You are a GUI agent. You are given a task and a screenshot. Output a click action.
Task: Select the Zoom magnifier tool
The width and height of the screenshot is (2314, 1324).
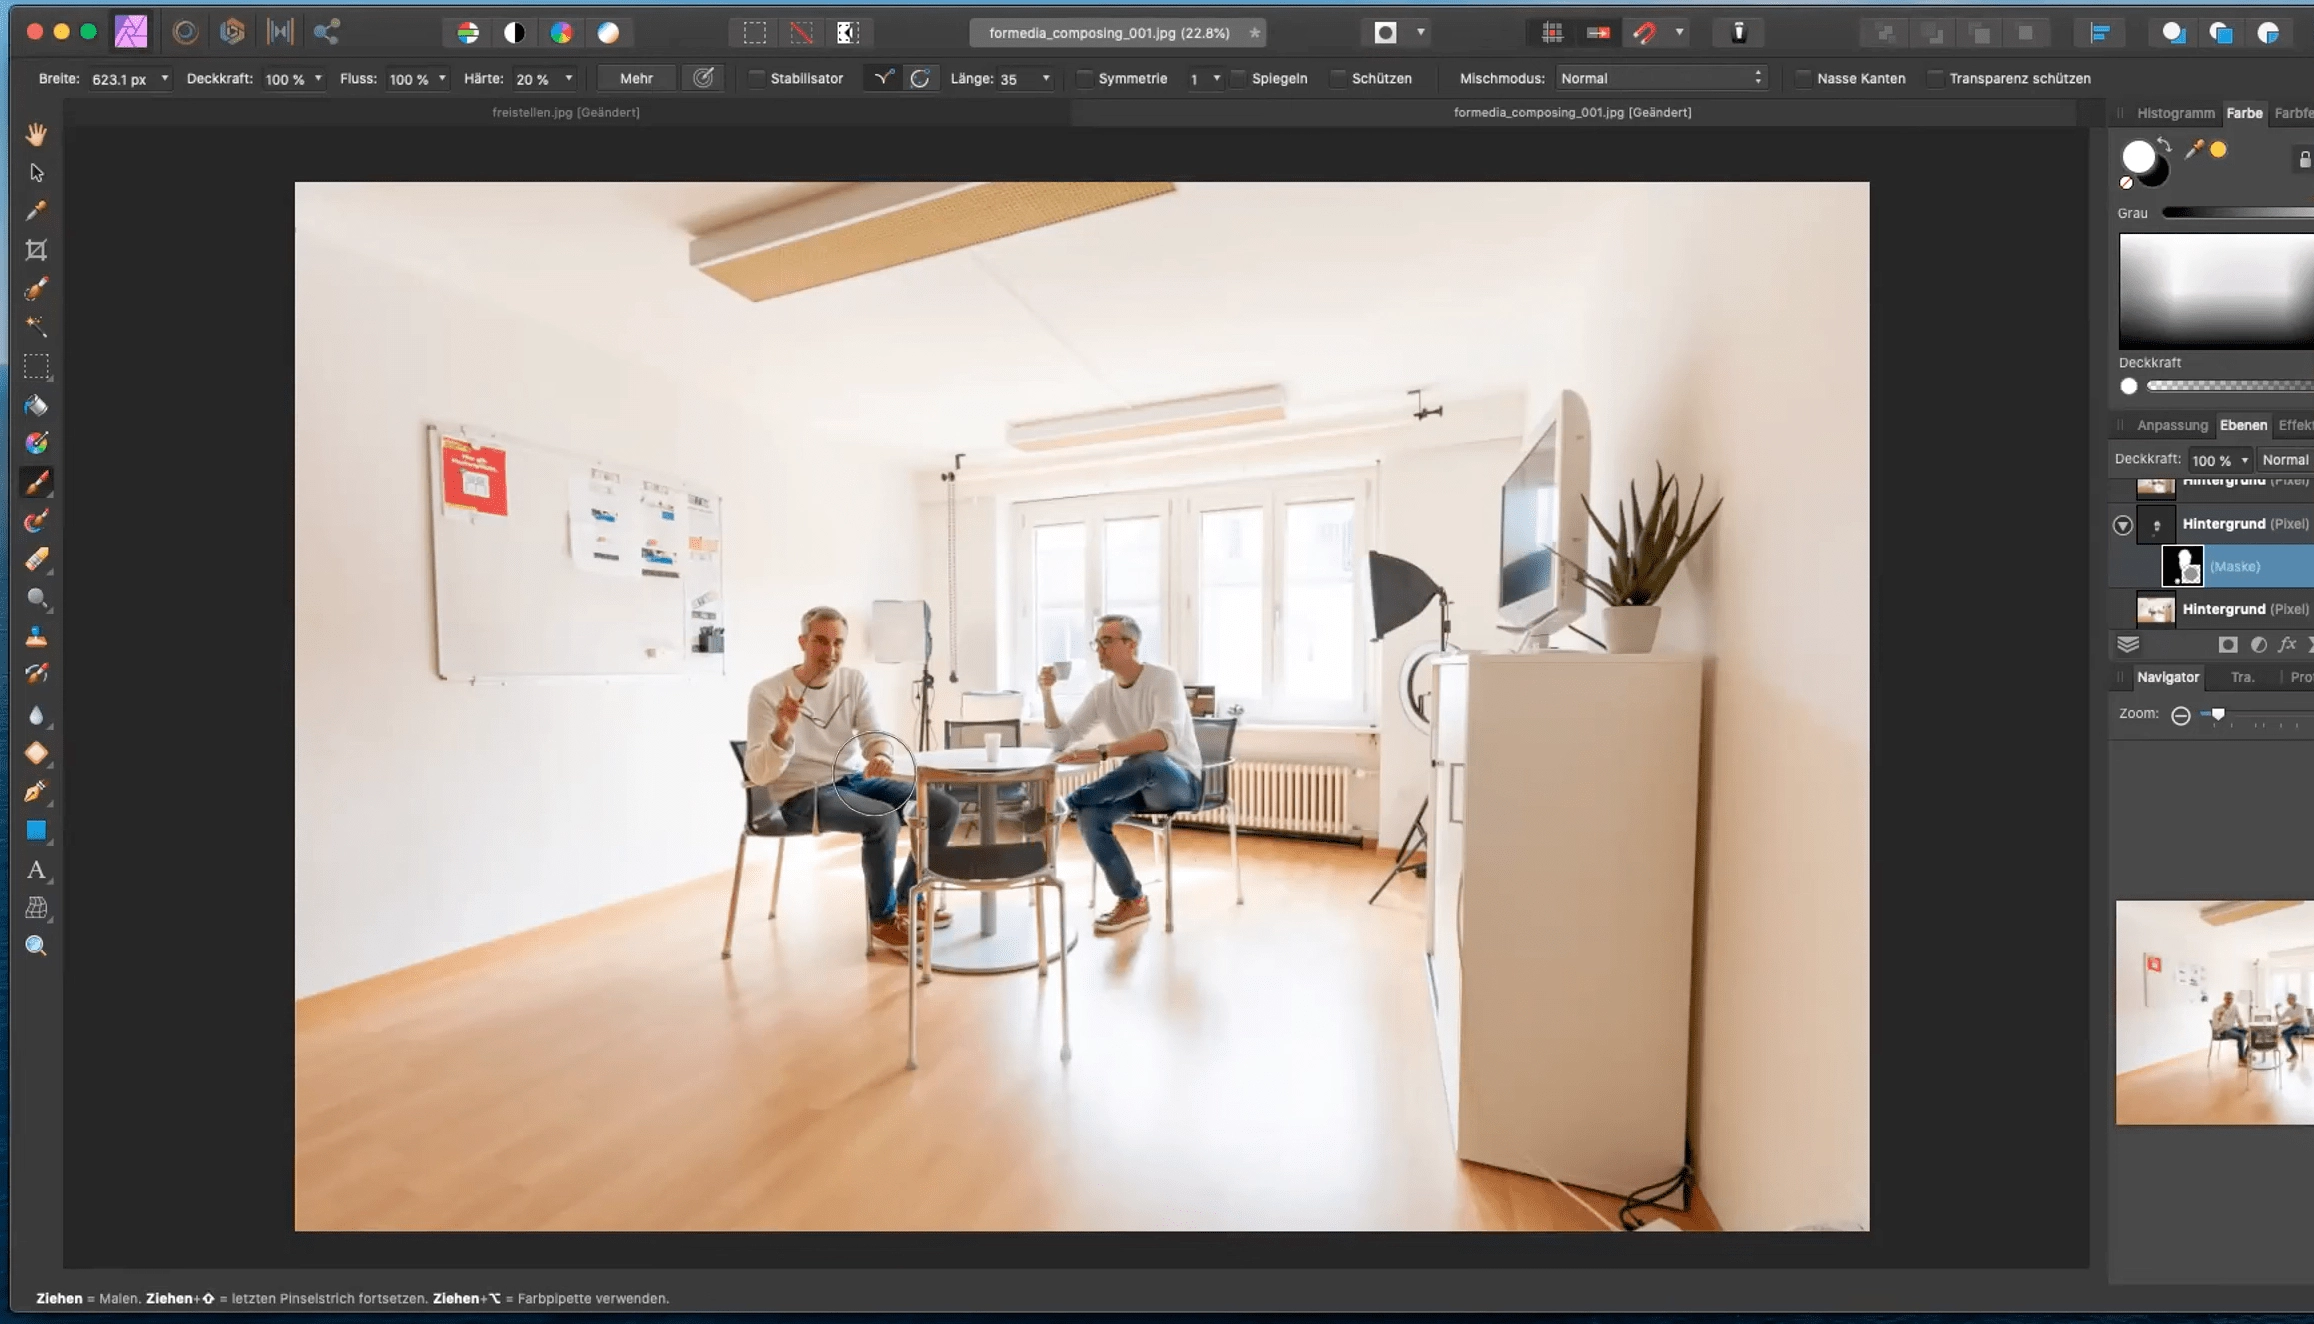pyautogui.click(x=36, y=946)
